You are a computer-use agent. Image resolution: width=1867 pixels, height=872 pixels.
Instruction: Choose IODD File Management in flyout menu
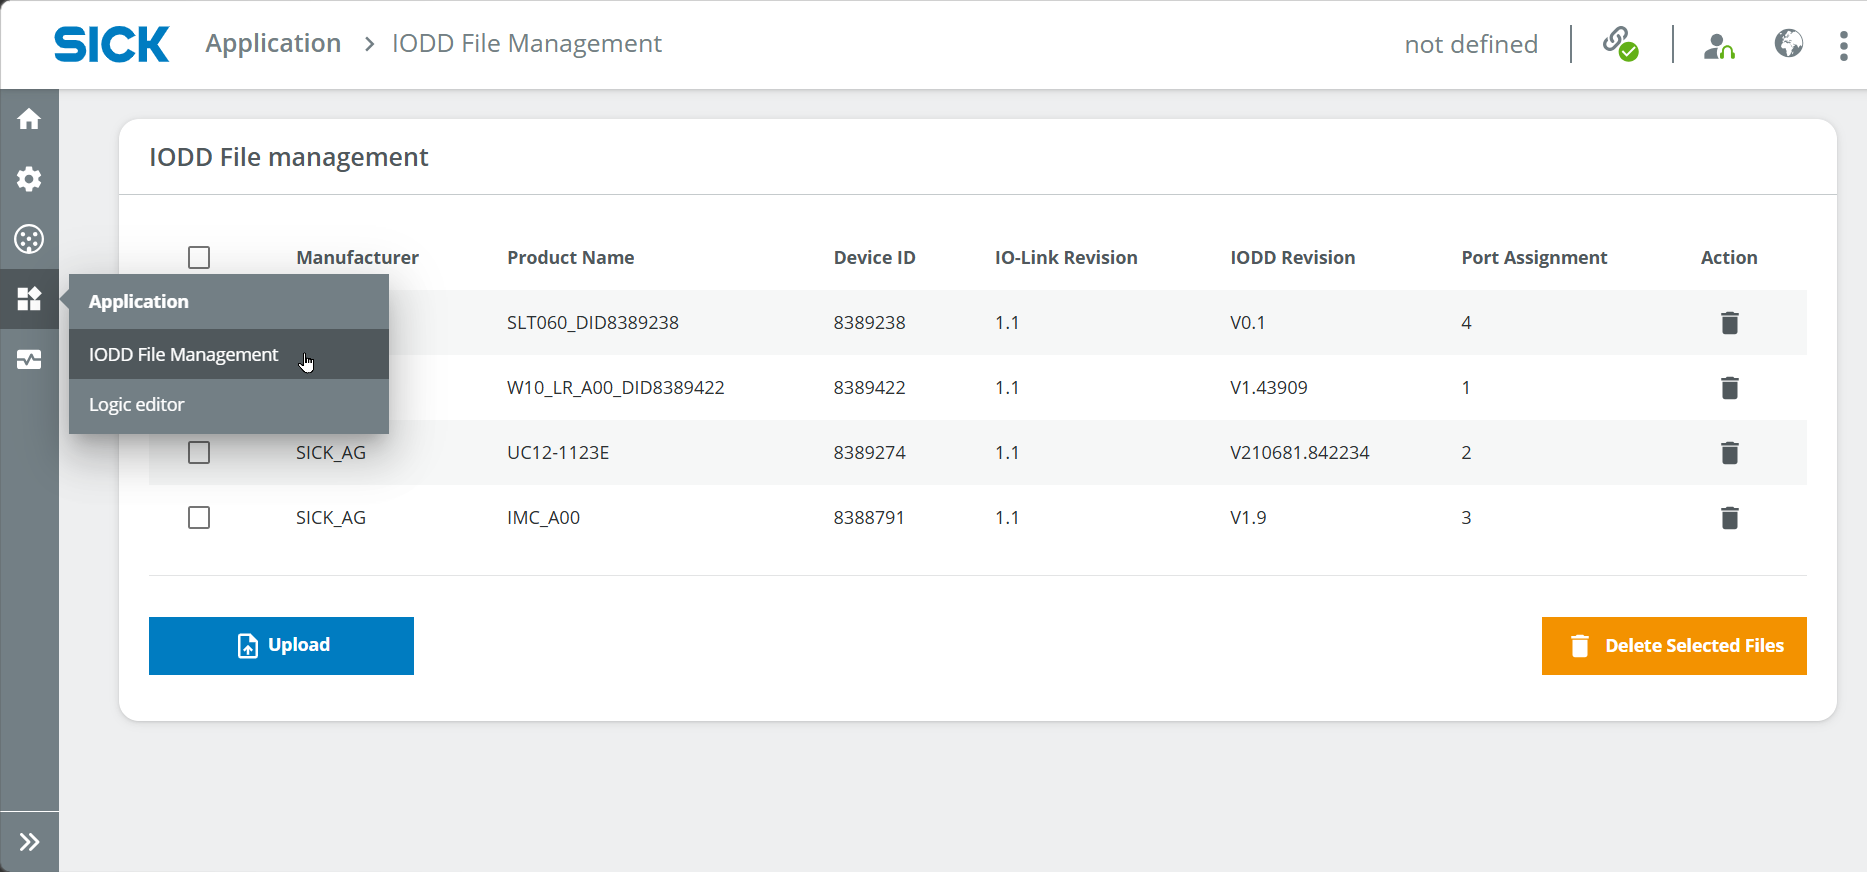click(x=229, y=354)
